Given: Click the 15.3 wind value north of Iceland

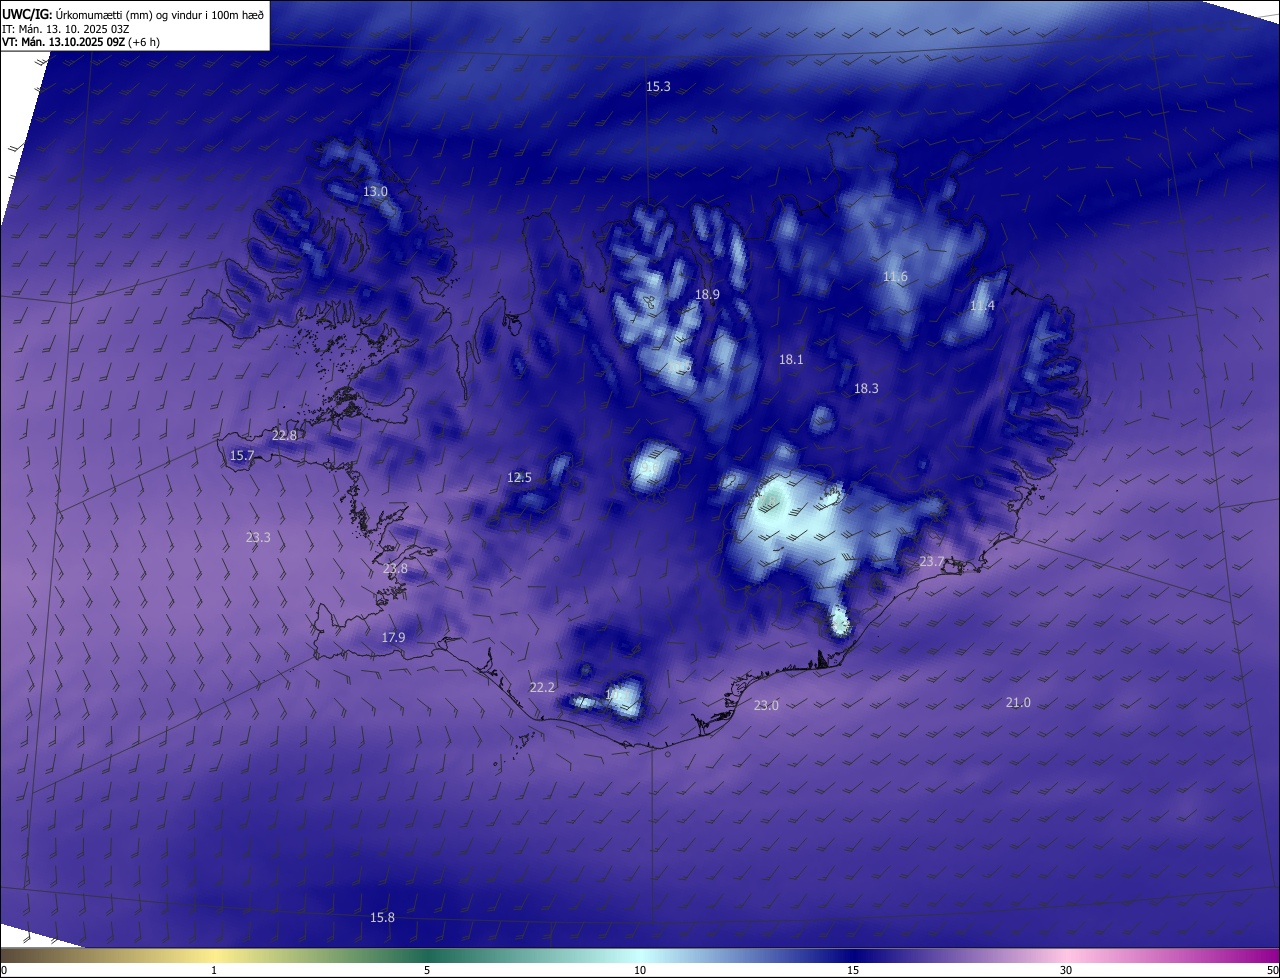Looking at the screenshot, I should click(x=658, y=87).
